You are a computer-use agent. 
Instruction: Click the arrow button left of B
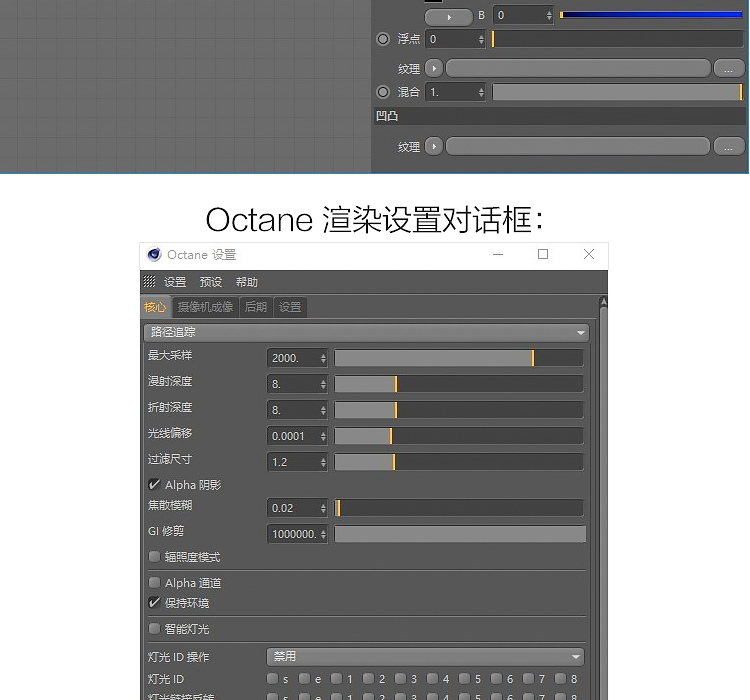pos(449,17)
